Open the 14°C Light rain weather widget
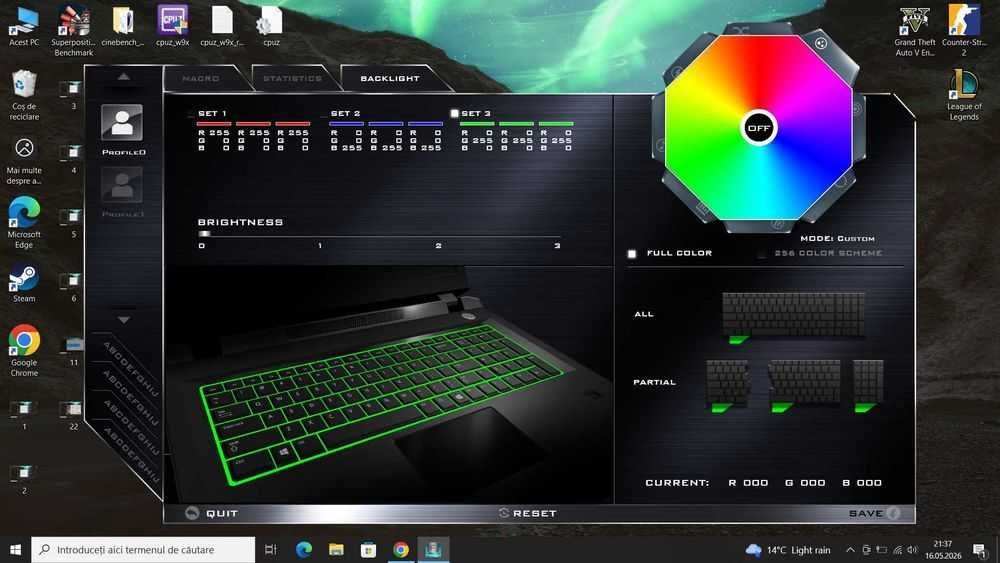The height and width of the screenshot is (563, 1000). [x=788, y=550]
